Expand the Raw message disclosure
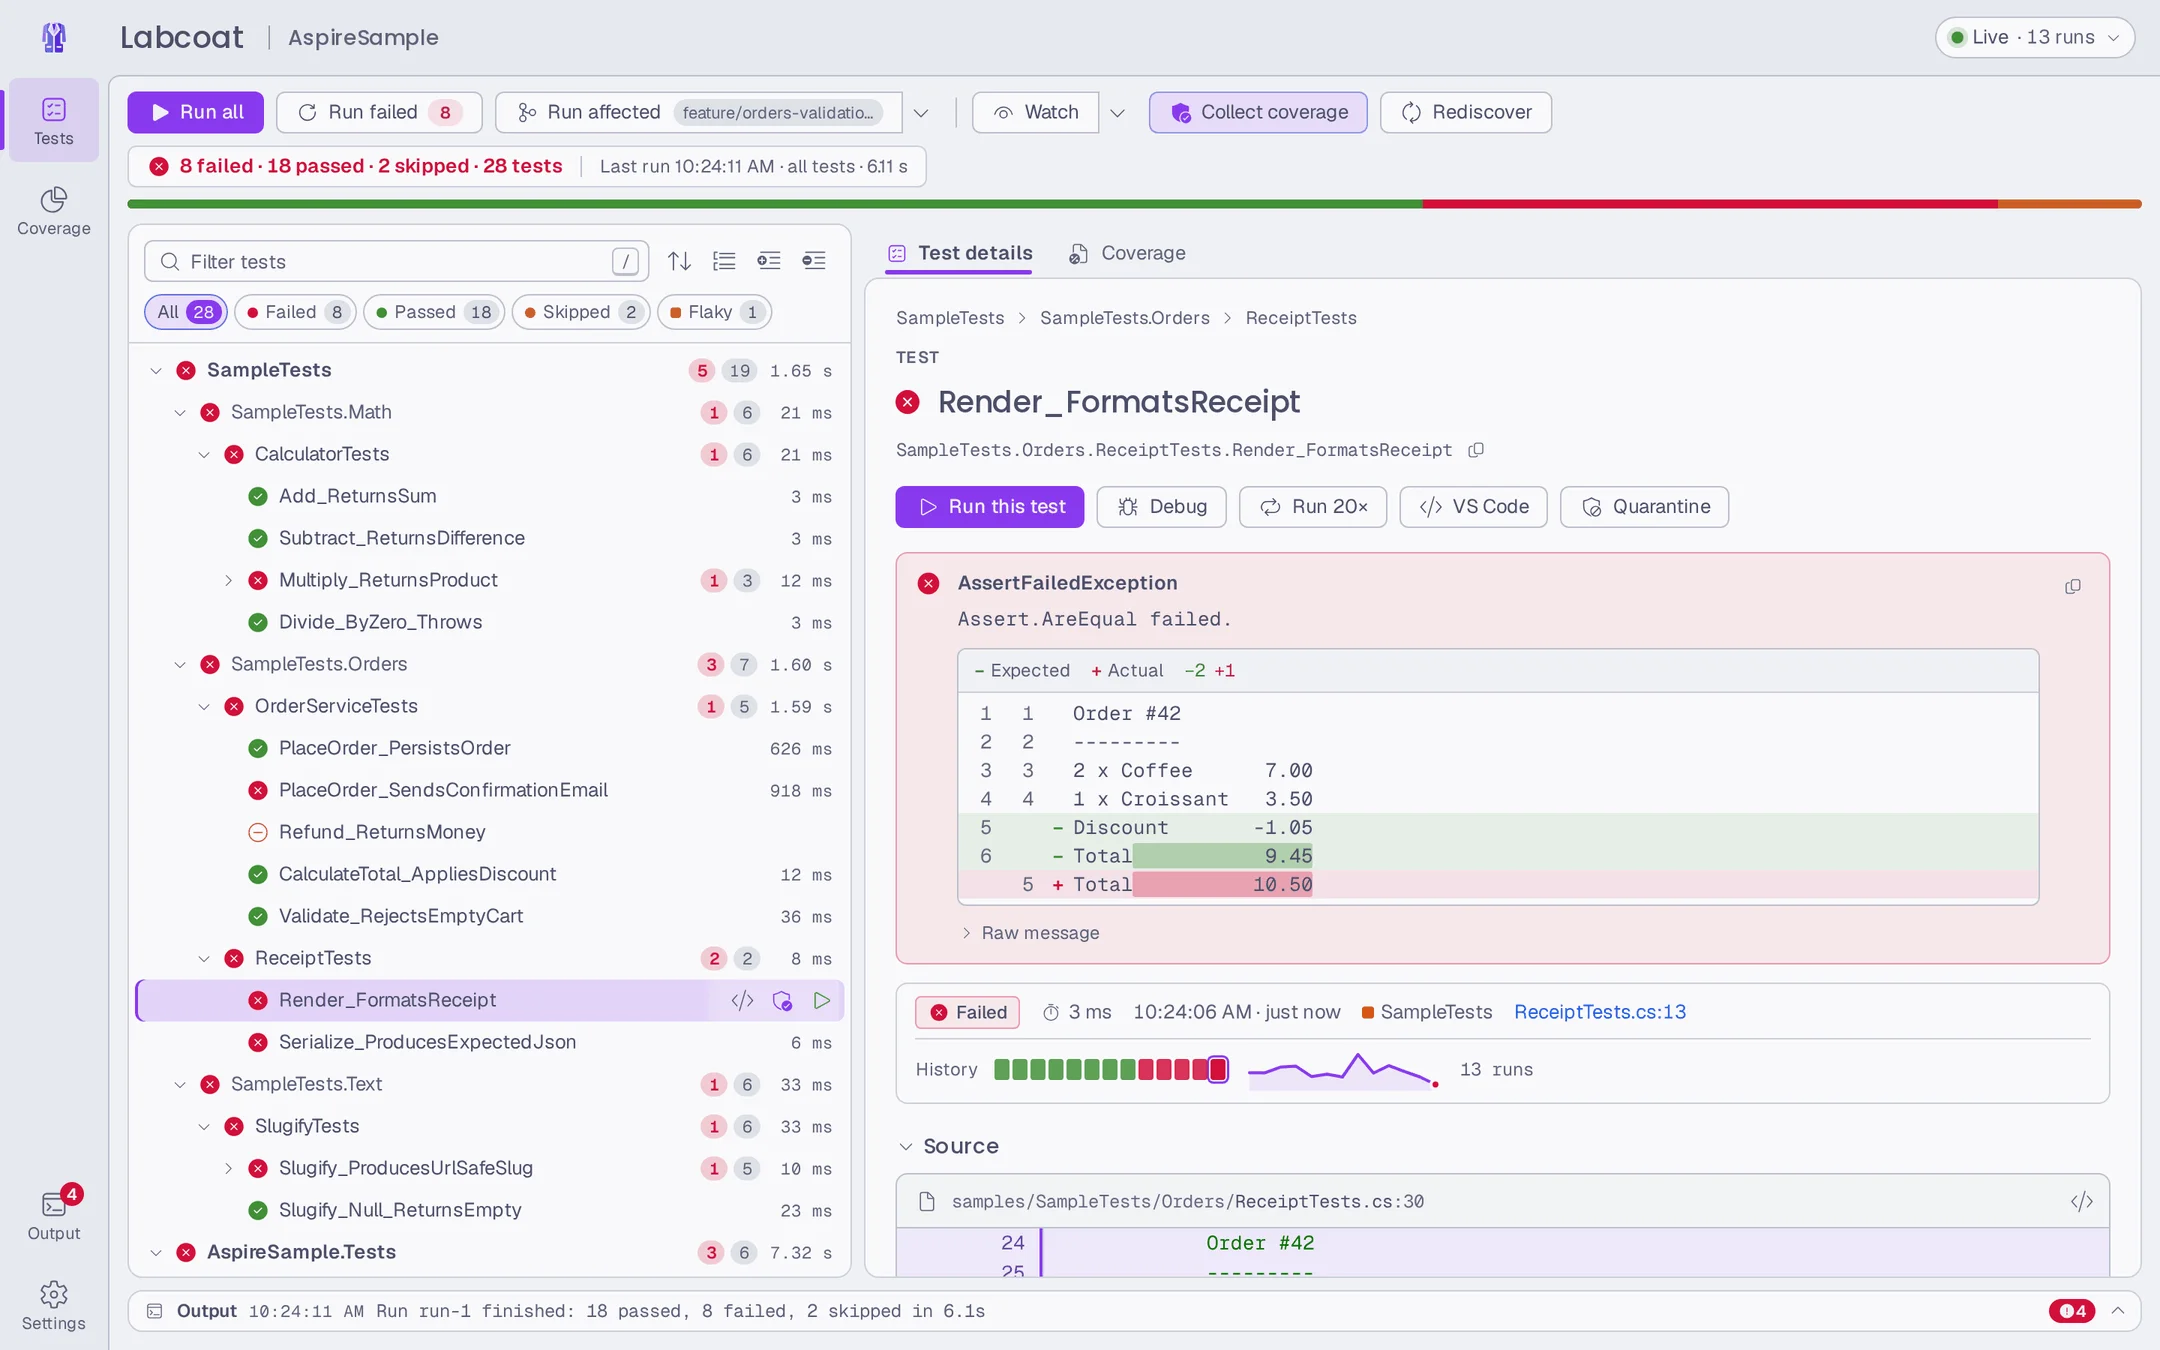This screenshot has width=2160, height=1350. click(x=1030, y=933)
